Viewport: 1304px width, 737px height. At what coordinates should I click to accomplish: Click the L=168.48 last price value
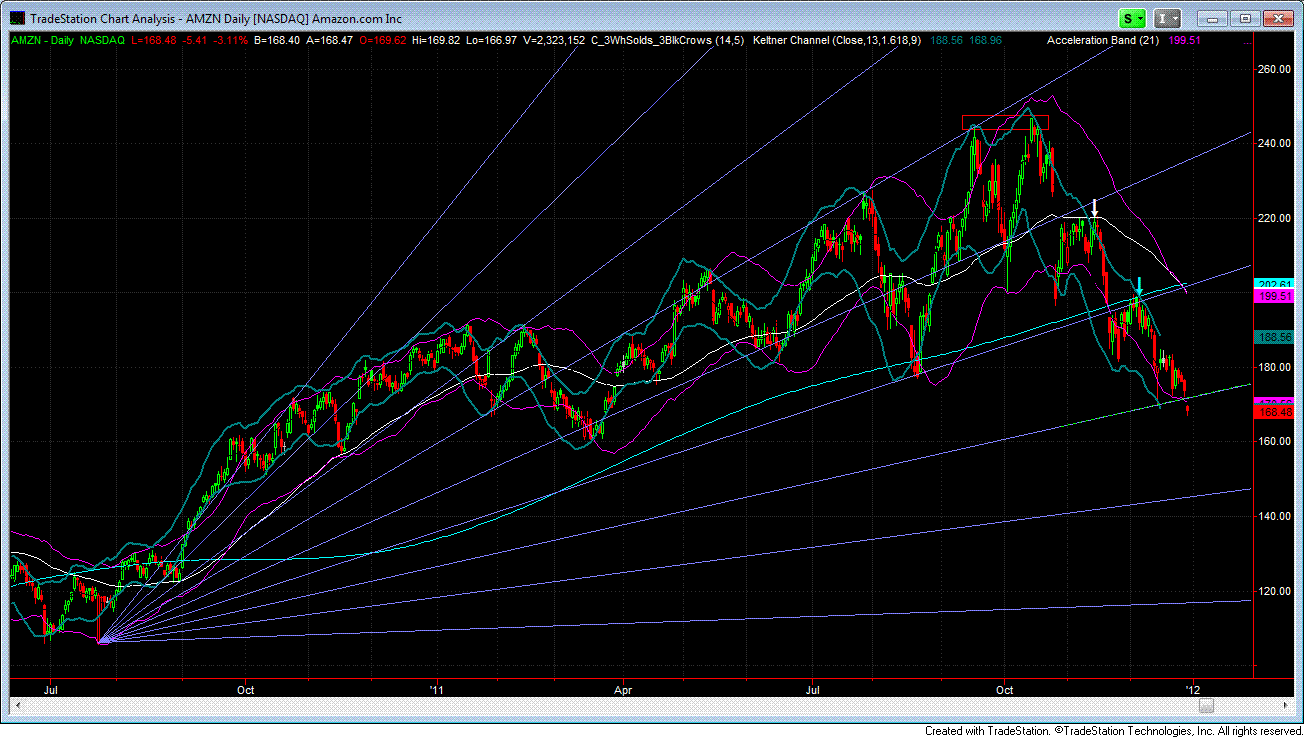tap(155, 40)
